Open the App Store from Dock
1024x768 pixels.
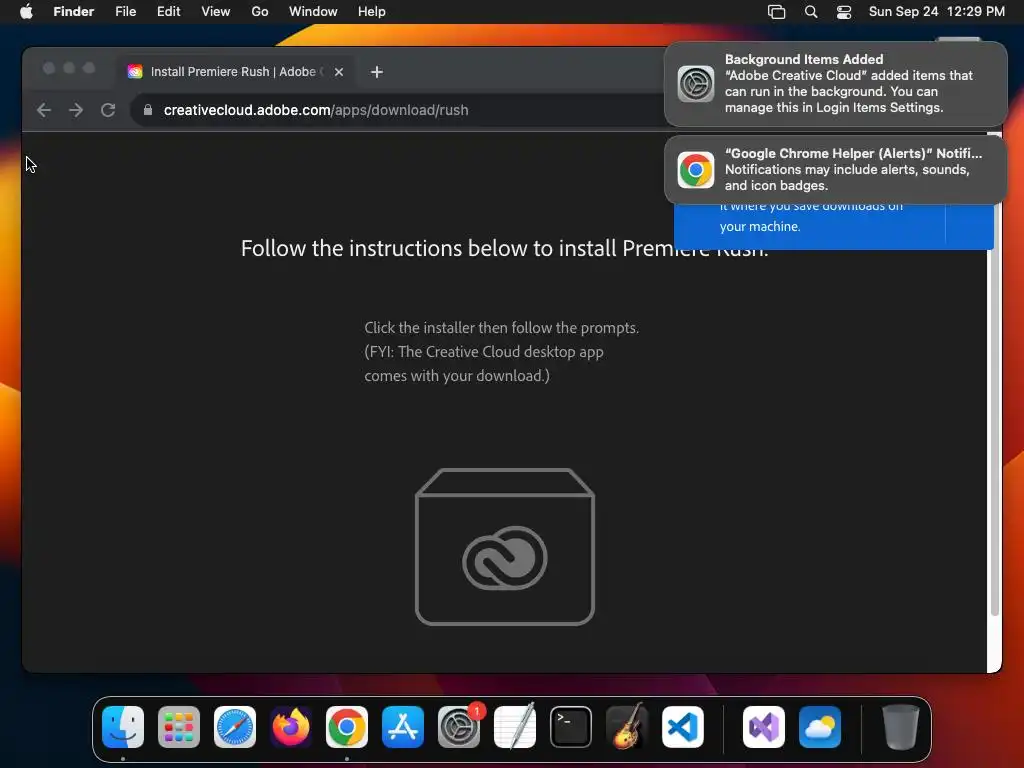[403, 727]
